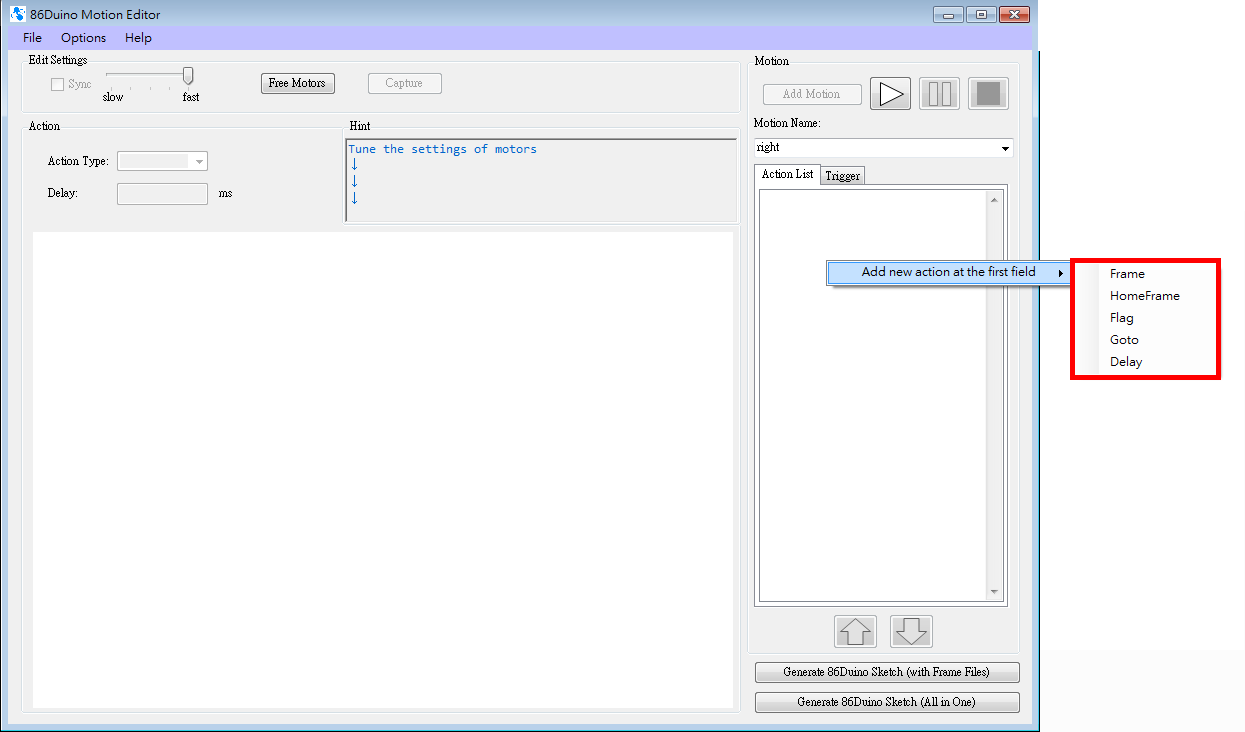Click the Action List scroll up arrow
This screenshot has height=732, width=1245.
click(994, 200)
